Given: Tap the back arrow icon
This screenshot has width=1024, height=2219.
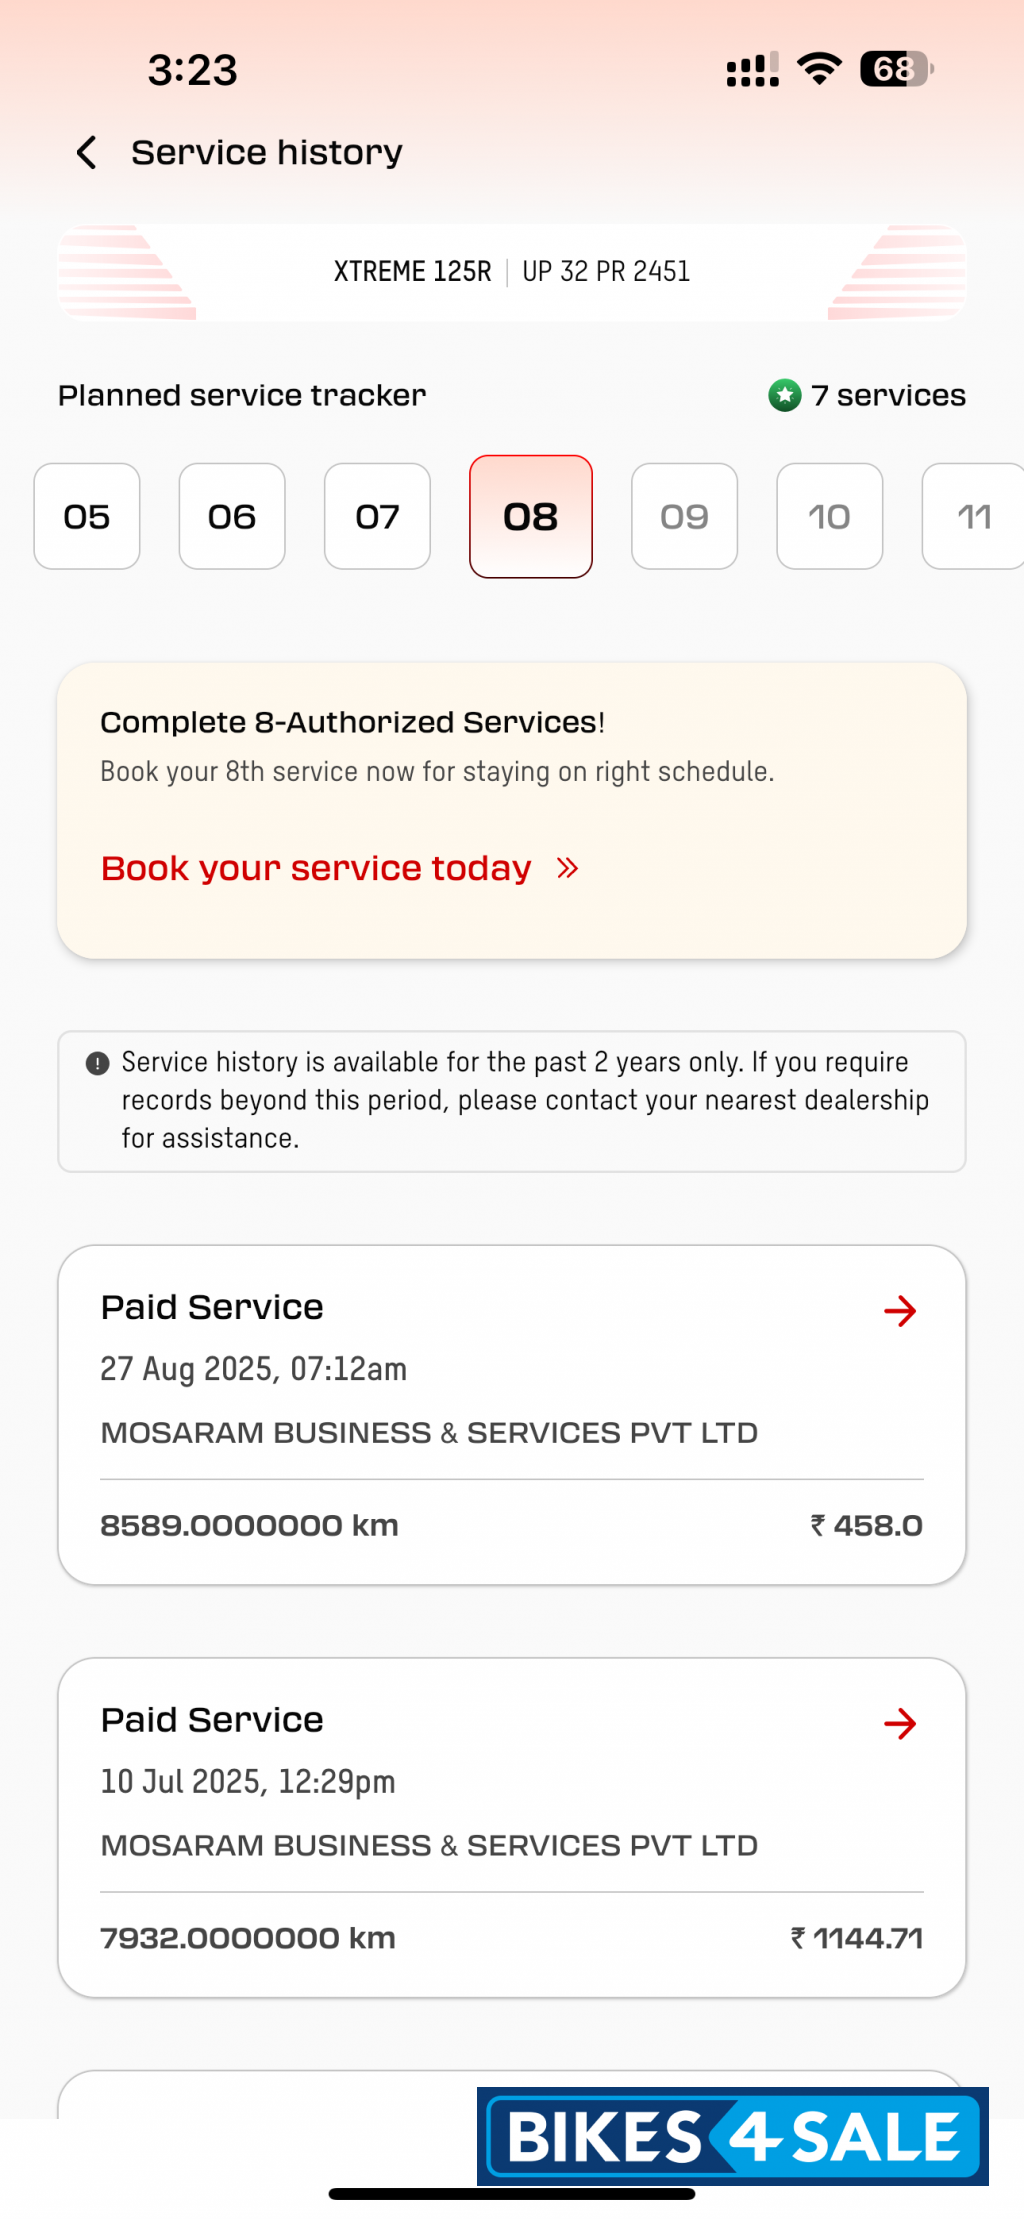Looking at the screenshot, I should click(87, 153).
